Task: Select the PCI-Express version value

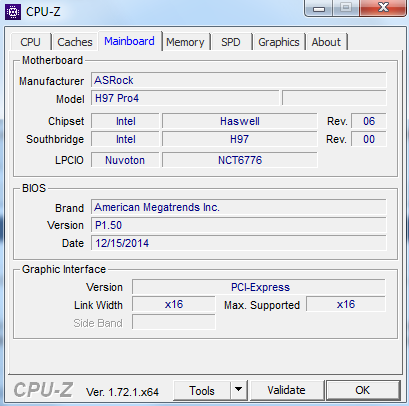Action: (x=259, y=287)
